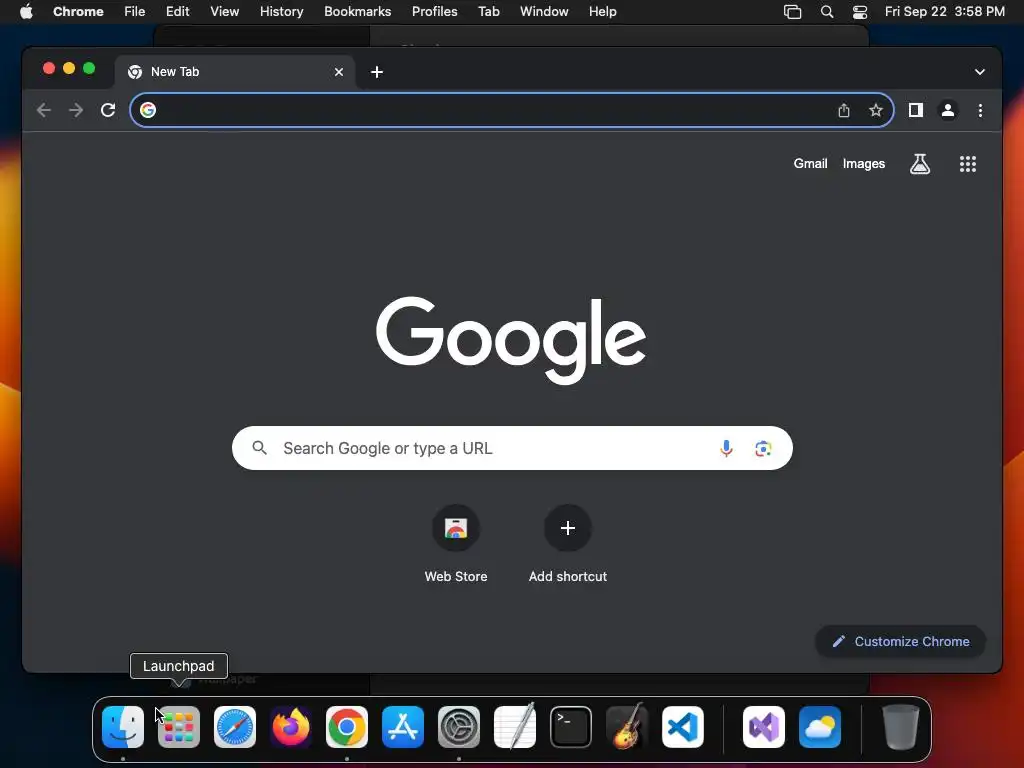This screenshot has height=768, width=1024.
Task: Search by image with Google Lens icon
Action: [763, 448]
